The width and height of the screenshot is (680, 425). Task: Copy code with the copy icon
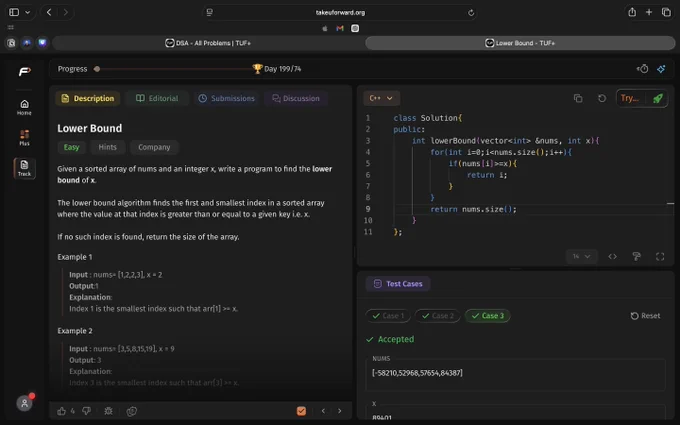coord(578,98)
